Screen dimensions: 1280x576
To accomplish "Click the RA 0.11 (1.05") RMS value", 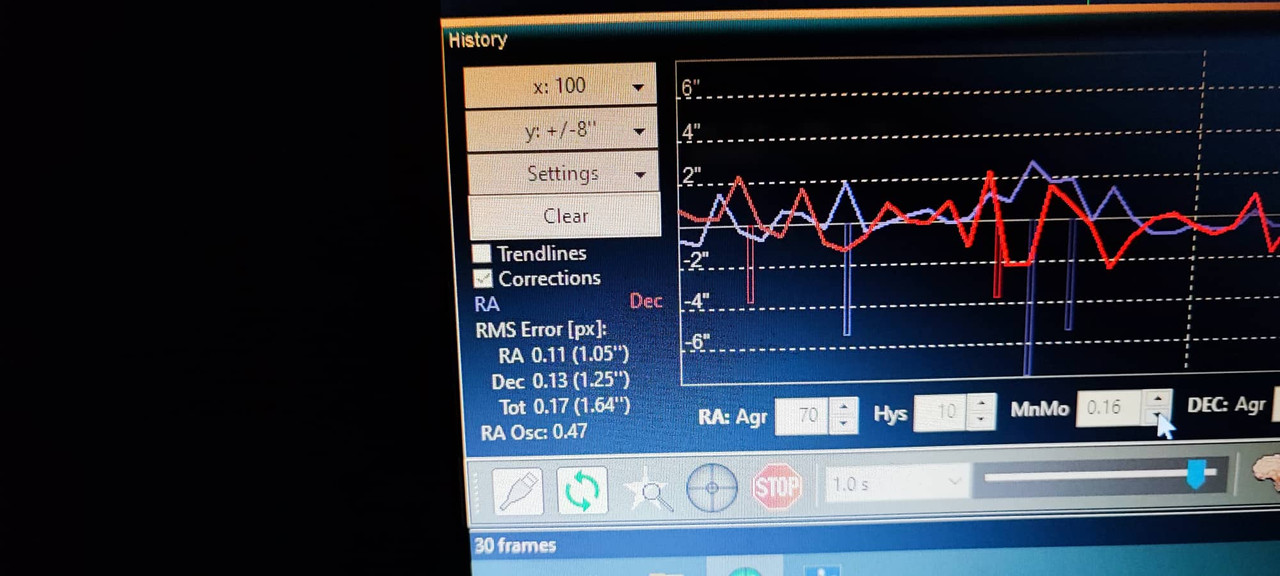I will 563,354.
